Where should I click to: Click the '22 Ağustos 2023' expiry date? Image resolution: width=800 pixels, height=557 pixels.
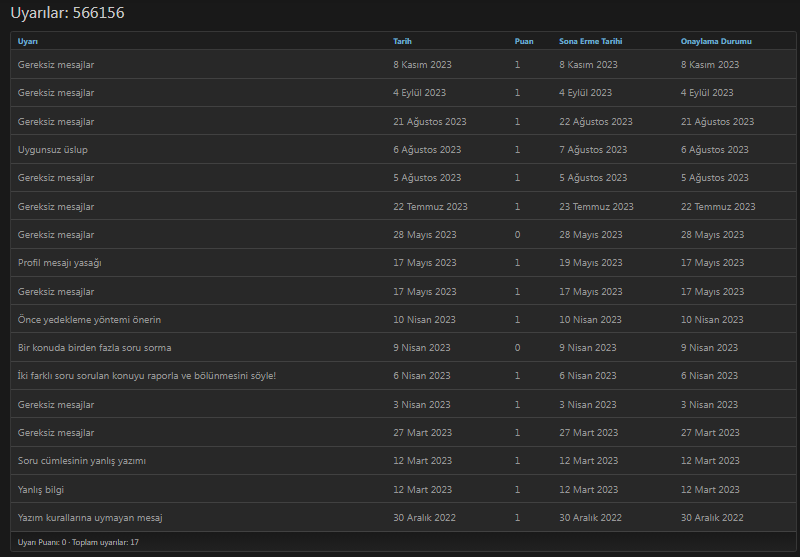coord(595,121)
